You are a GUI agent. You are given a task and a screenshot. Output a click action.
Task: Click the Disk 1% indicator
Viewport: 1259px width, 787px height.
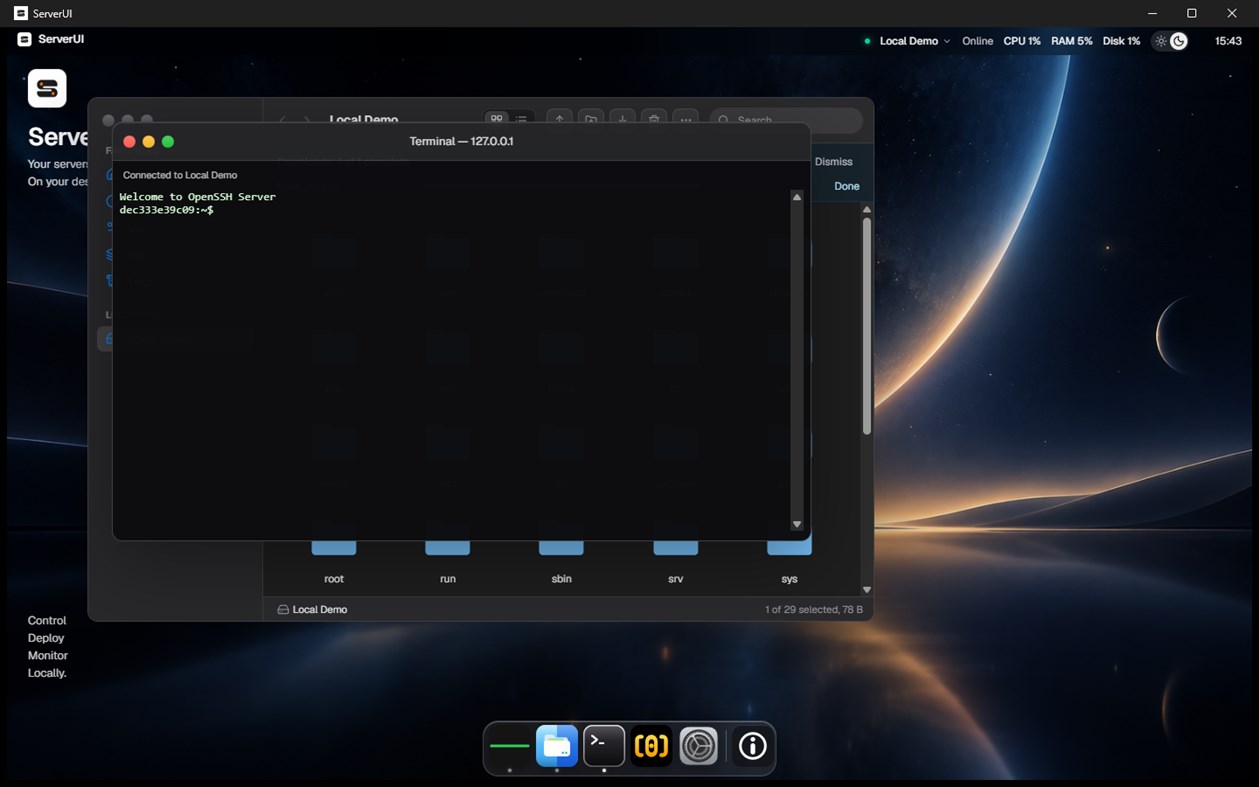(1121, 41)
